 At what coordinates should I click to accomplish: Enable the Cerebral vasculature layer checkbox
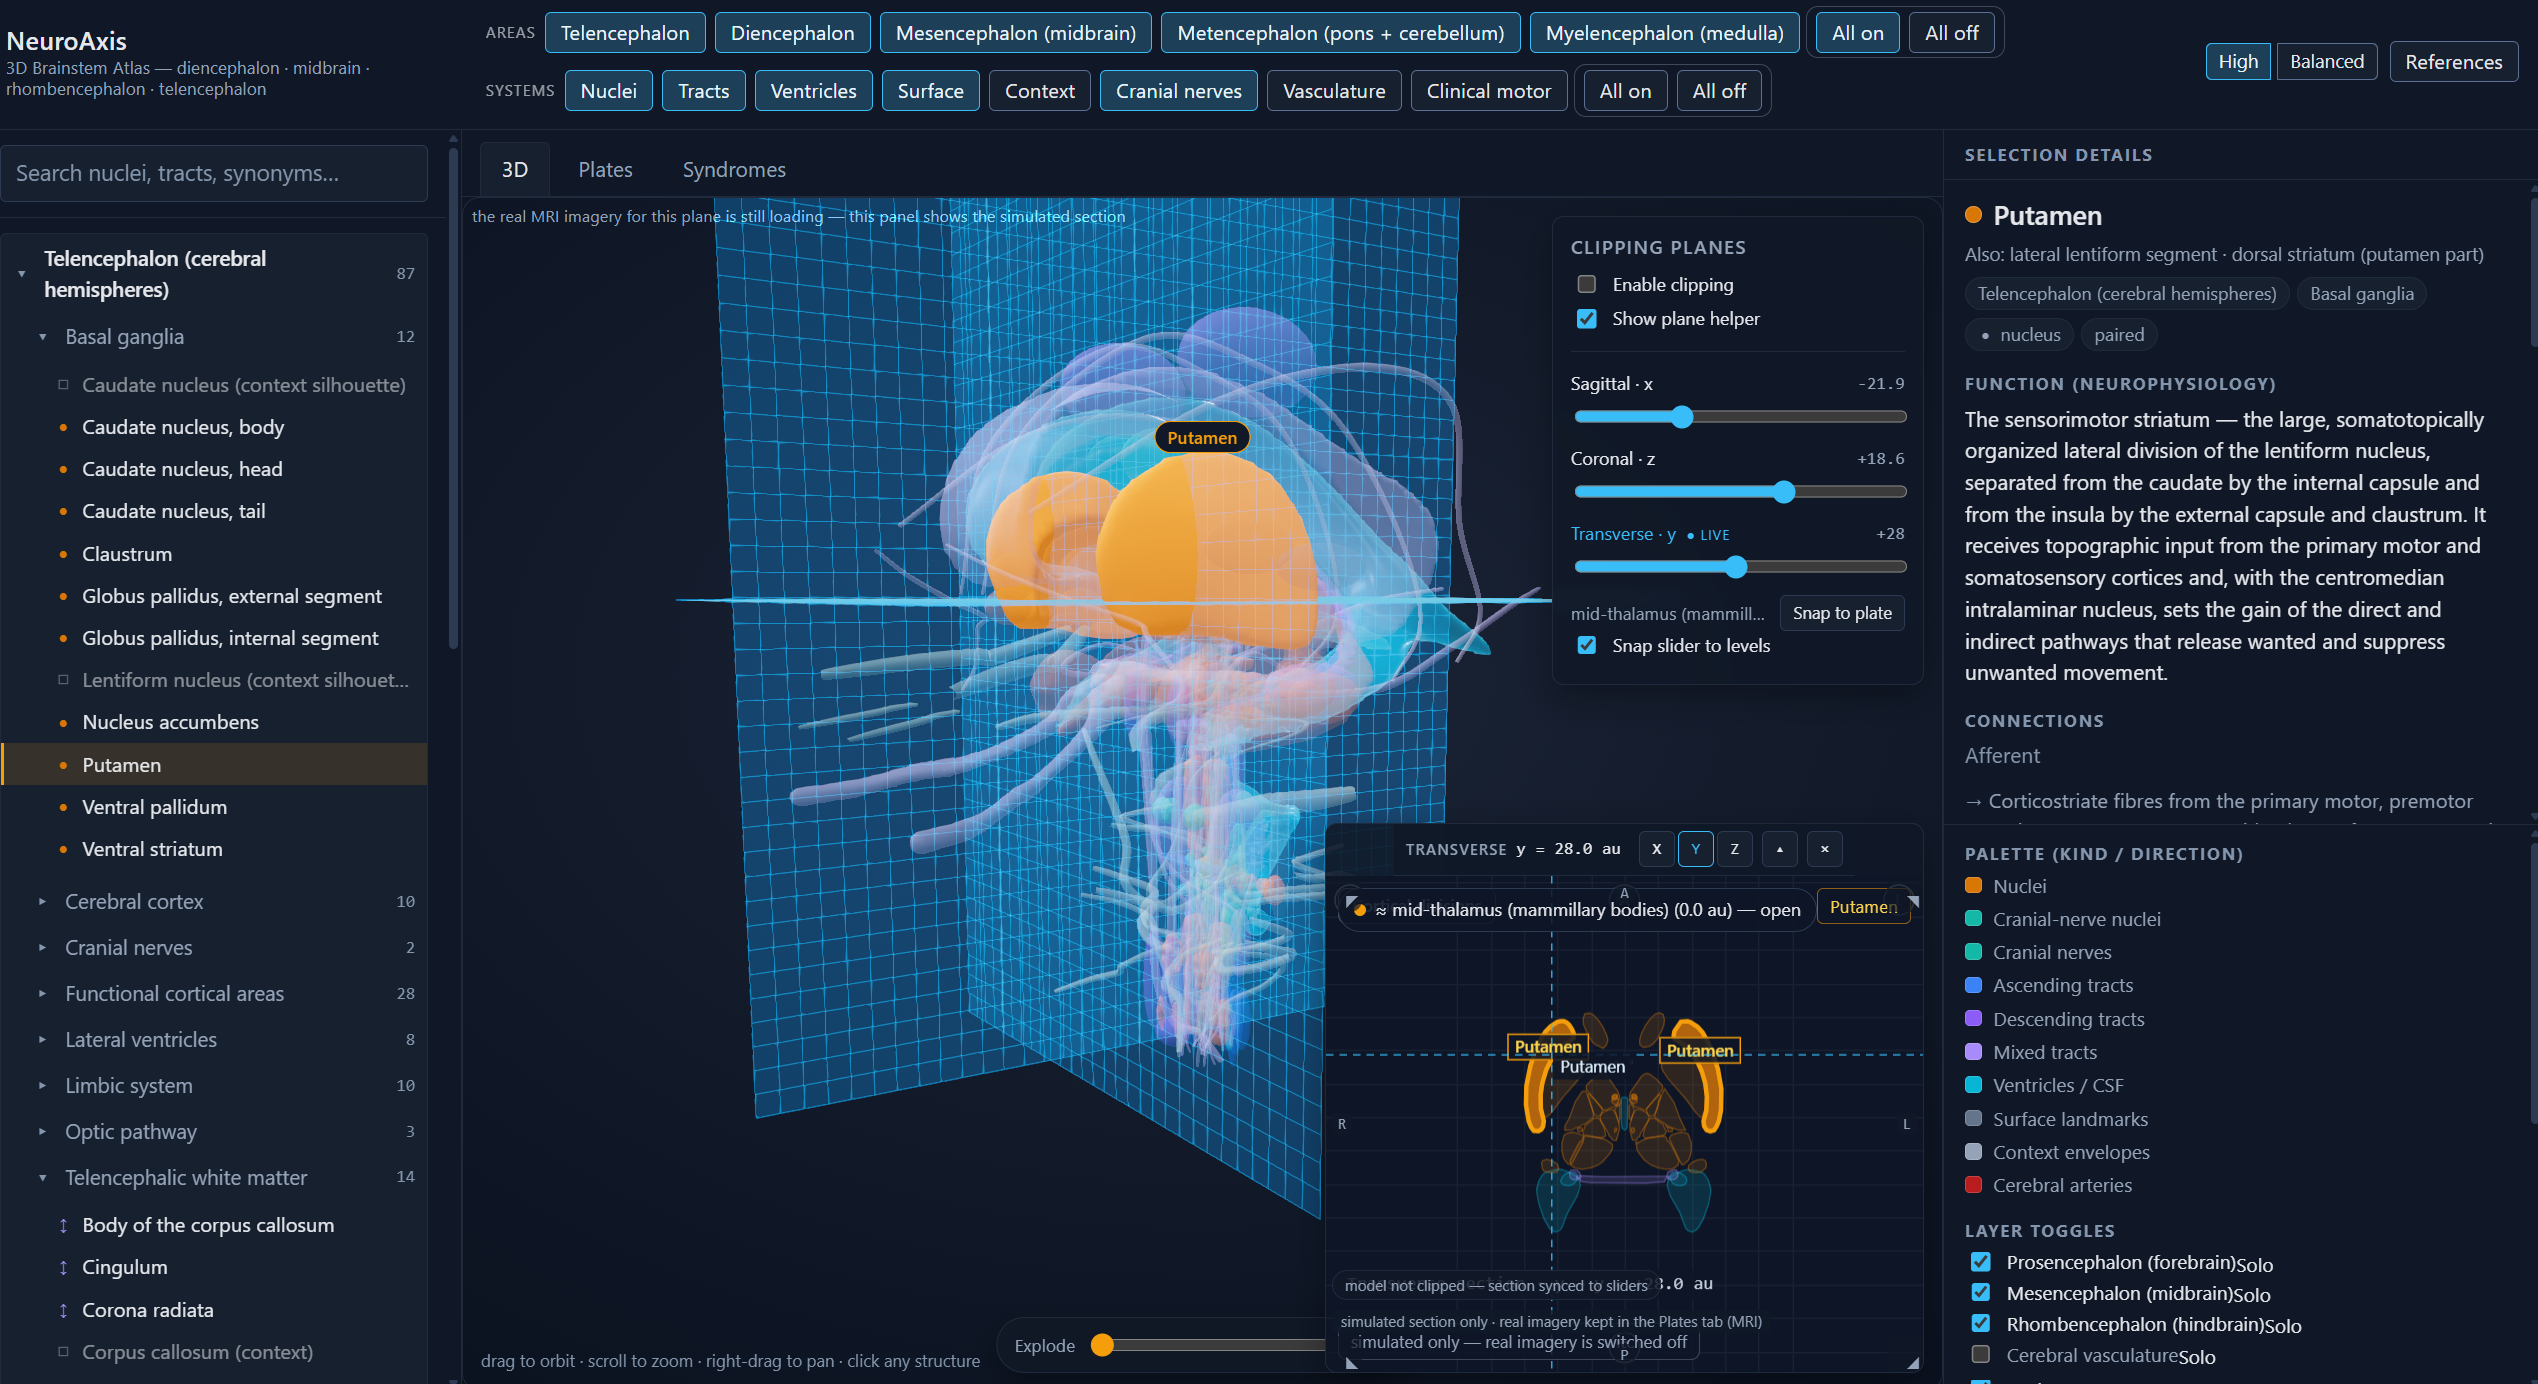click(1980, 1355)
